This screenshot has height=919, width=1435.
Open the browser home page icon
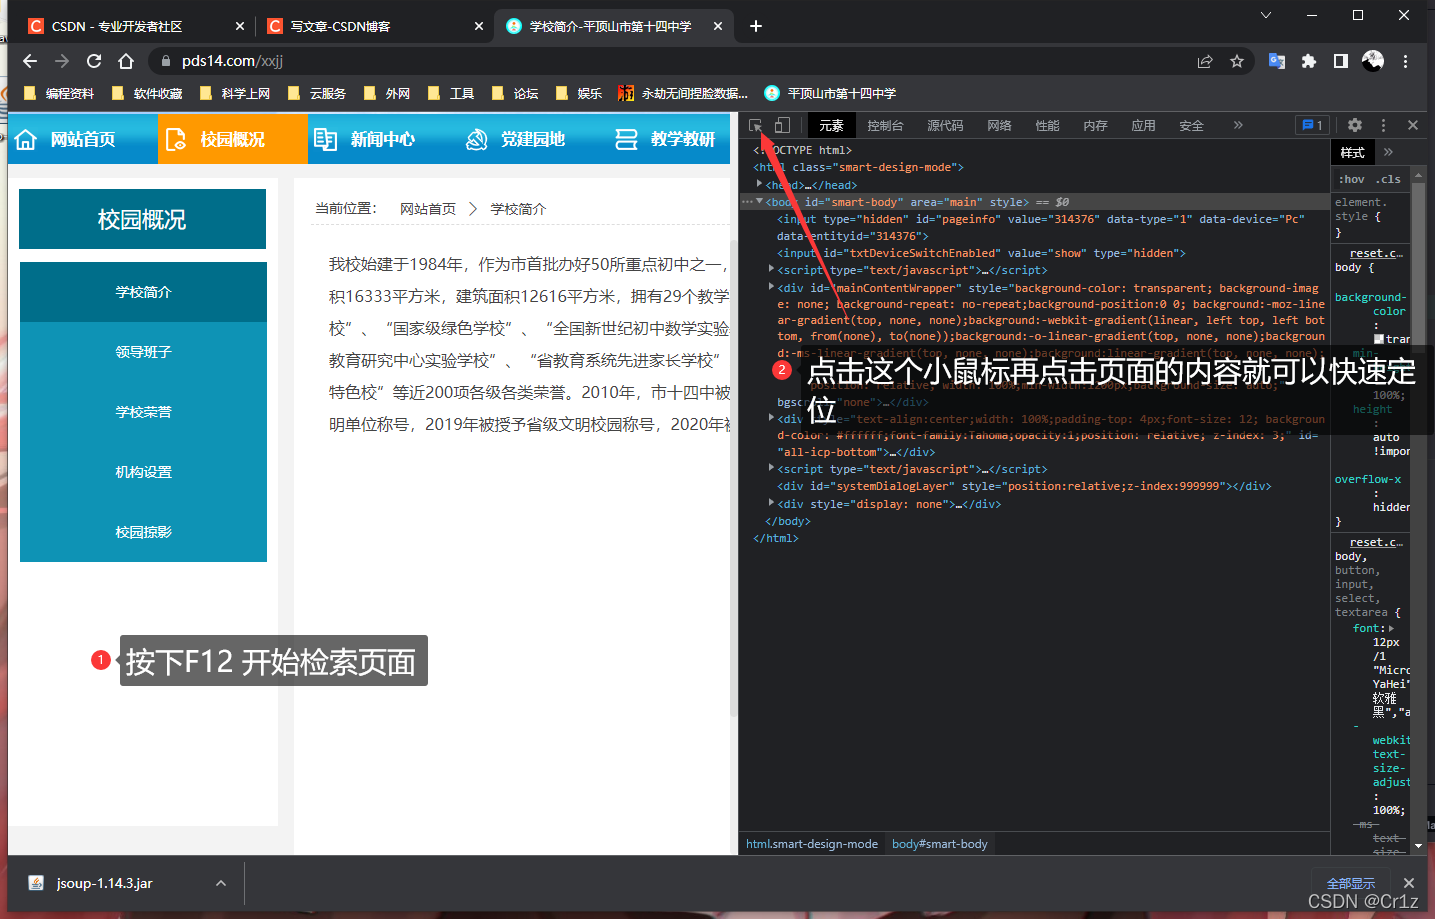pos(126,61)
